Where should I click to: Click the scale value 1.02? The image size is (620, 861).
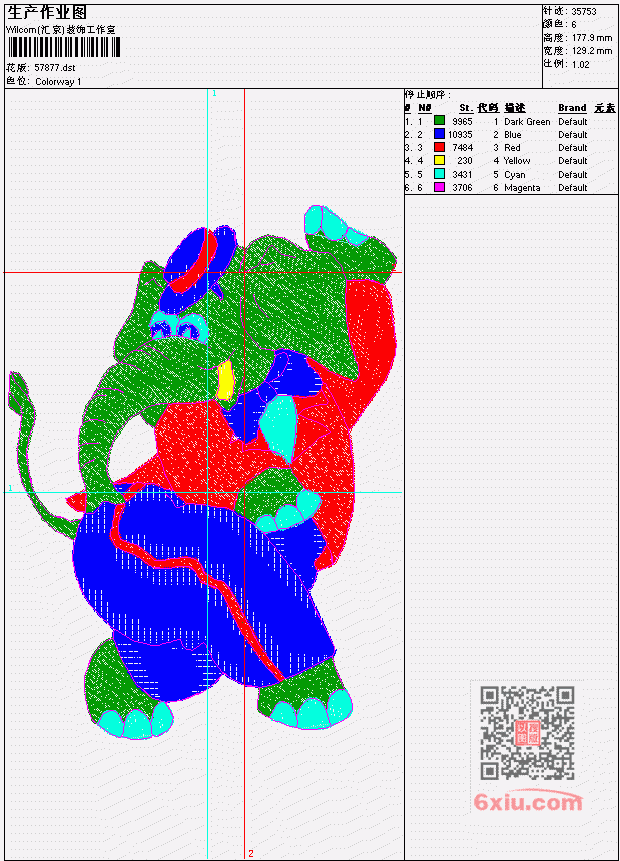coord(580,65)
